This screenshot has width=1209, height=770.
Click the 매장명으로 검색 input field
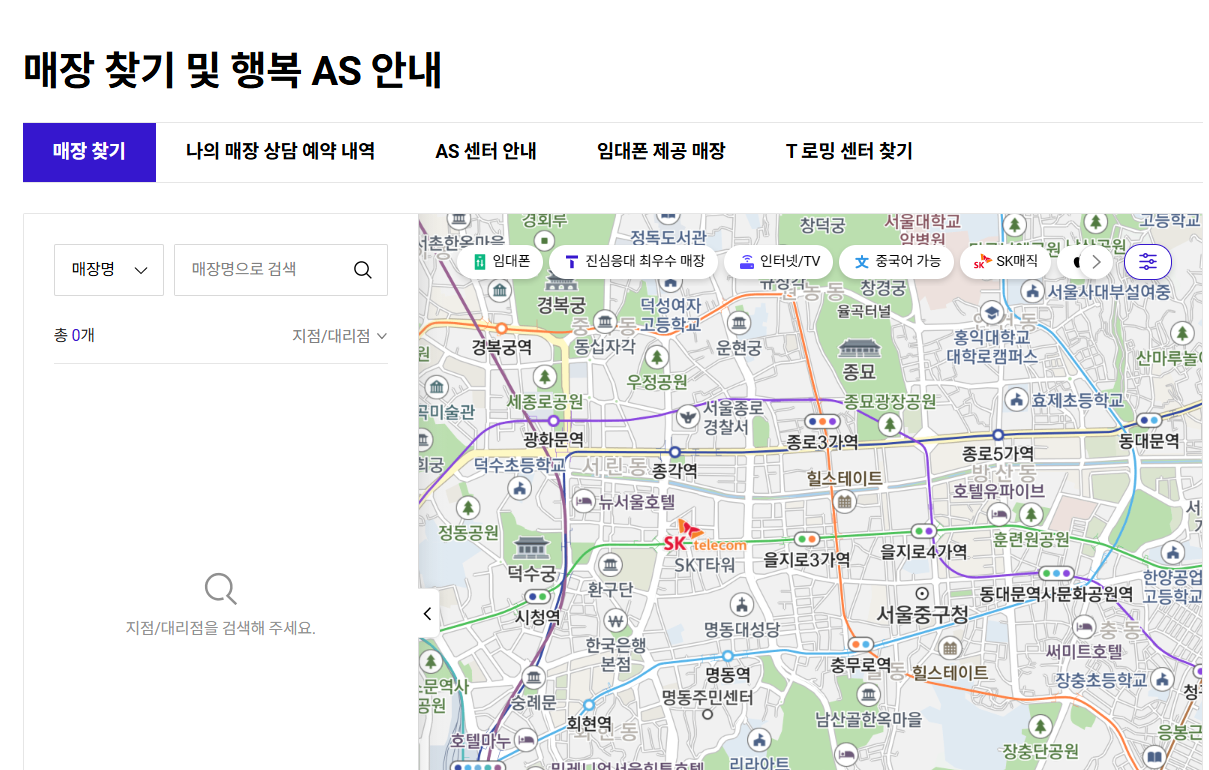281,270
